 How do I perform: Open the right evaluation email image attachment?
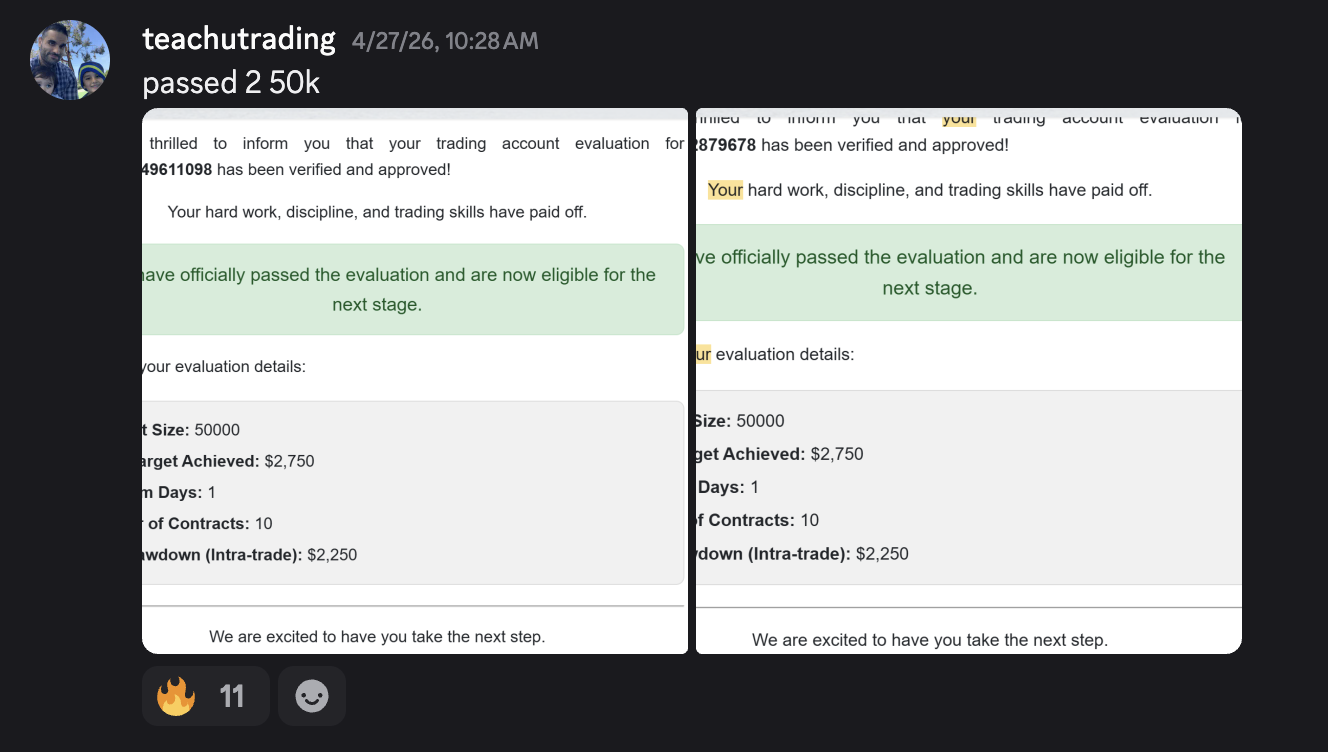click(x=969, y=381)
